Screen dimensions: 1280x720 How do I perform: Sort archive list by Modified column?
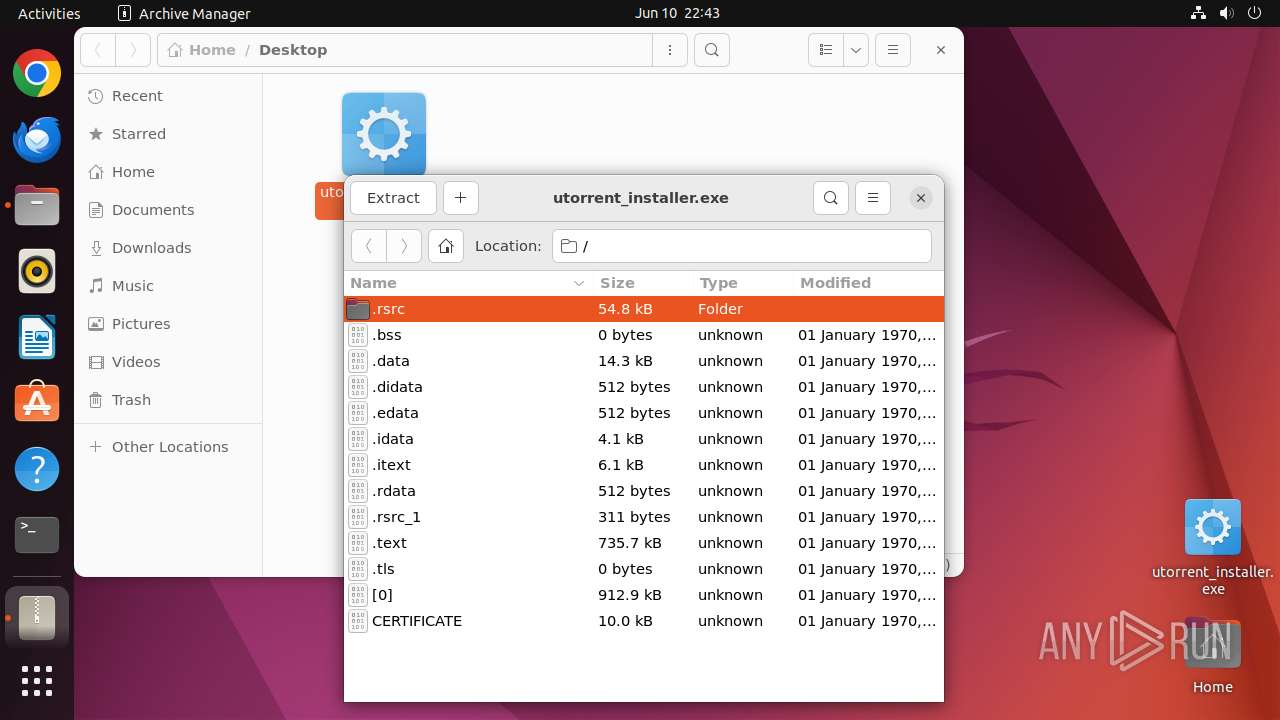[x=868, y=283]
